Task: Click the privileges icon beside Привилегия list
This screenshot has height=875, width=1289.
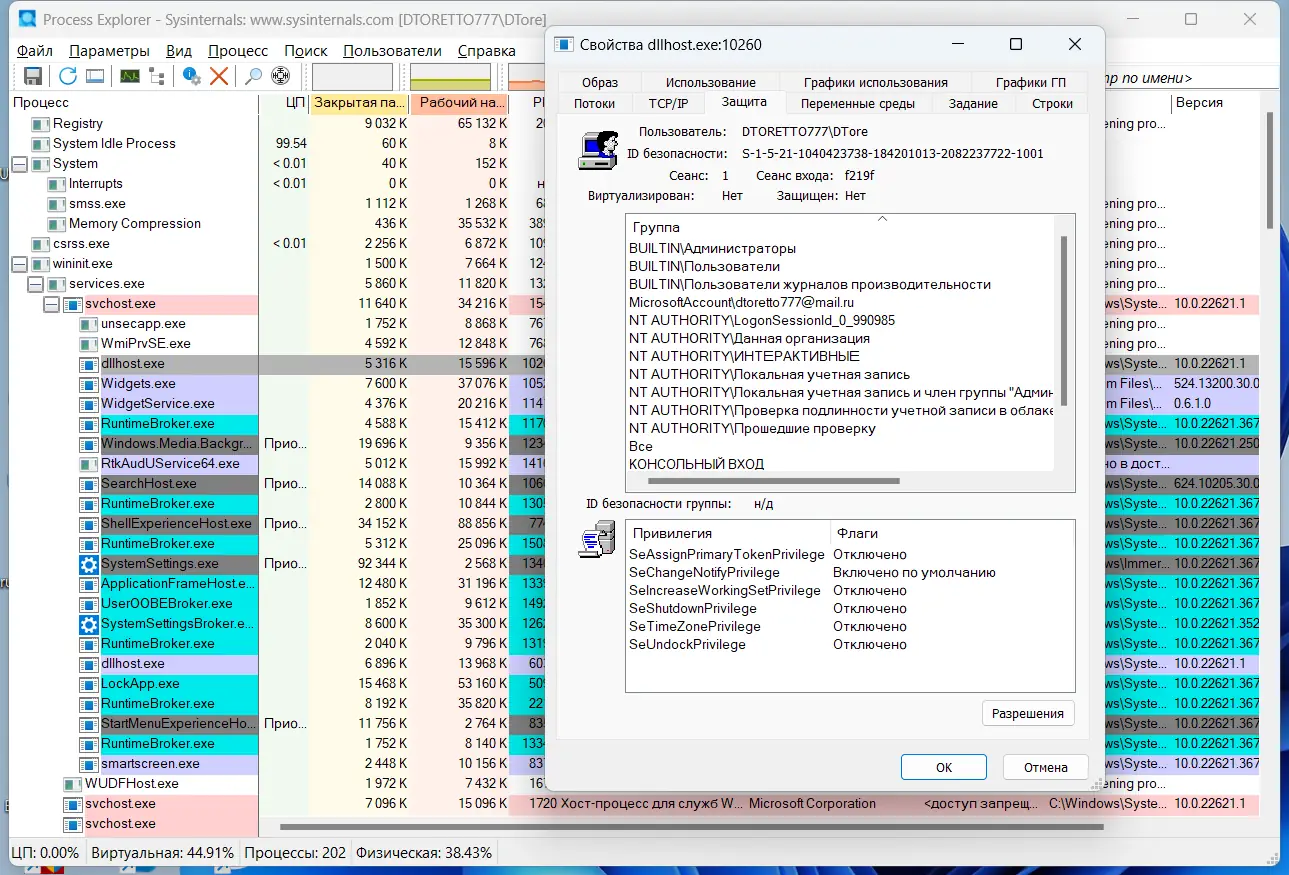Action: point(597,540)
